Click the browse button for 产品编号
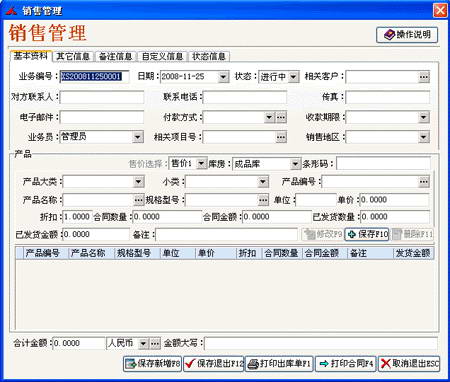This screenshot has width=450, height=382. coord(423,182)
